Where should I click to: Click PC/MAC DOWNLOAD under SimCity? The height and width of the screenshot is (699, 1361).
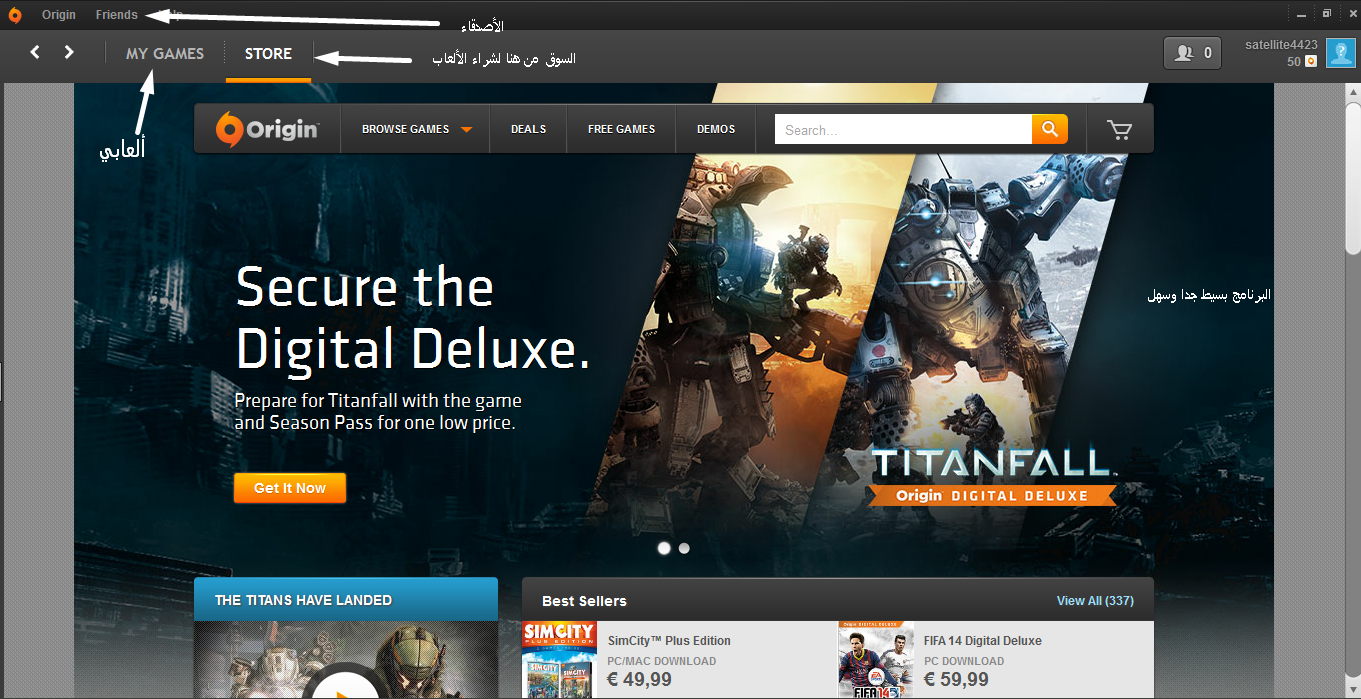tap(662, 661)
